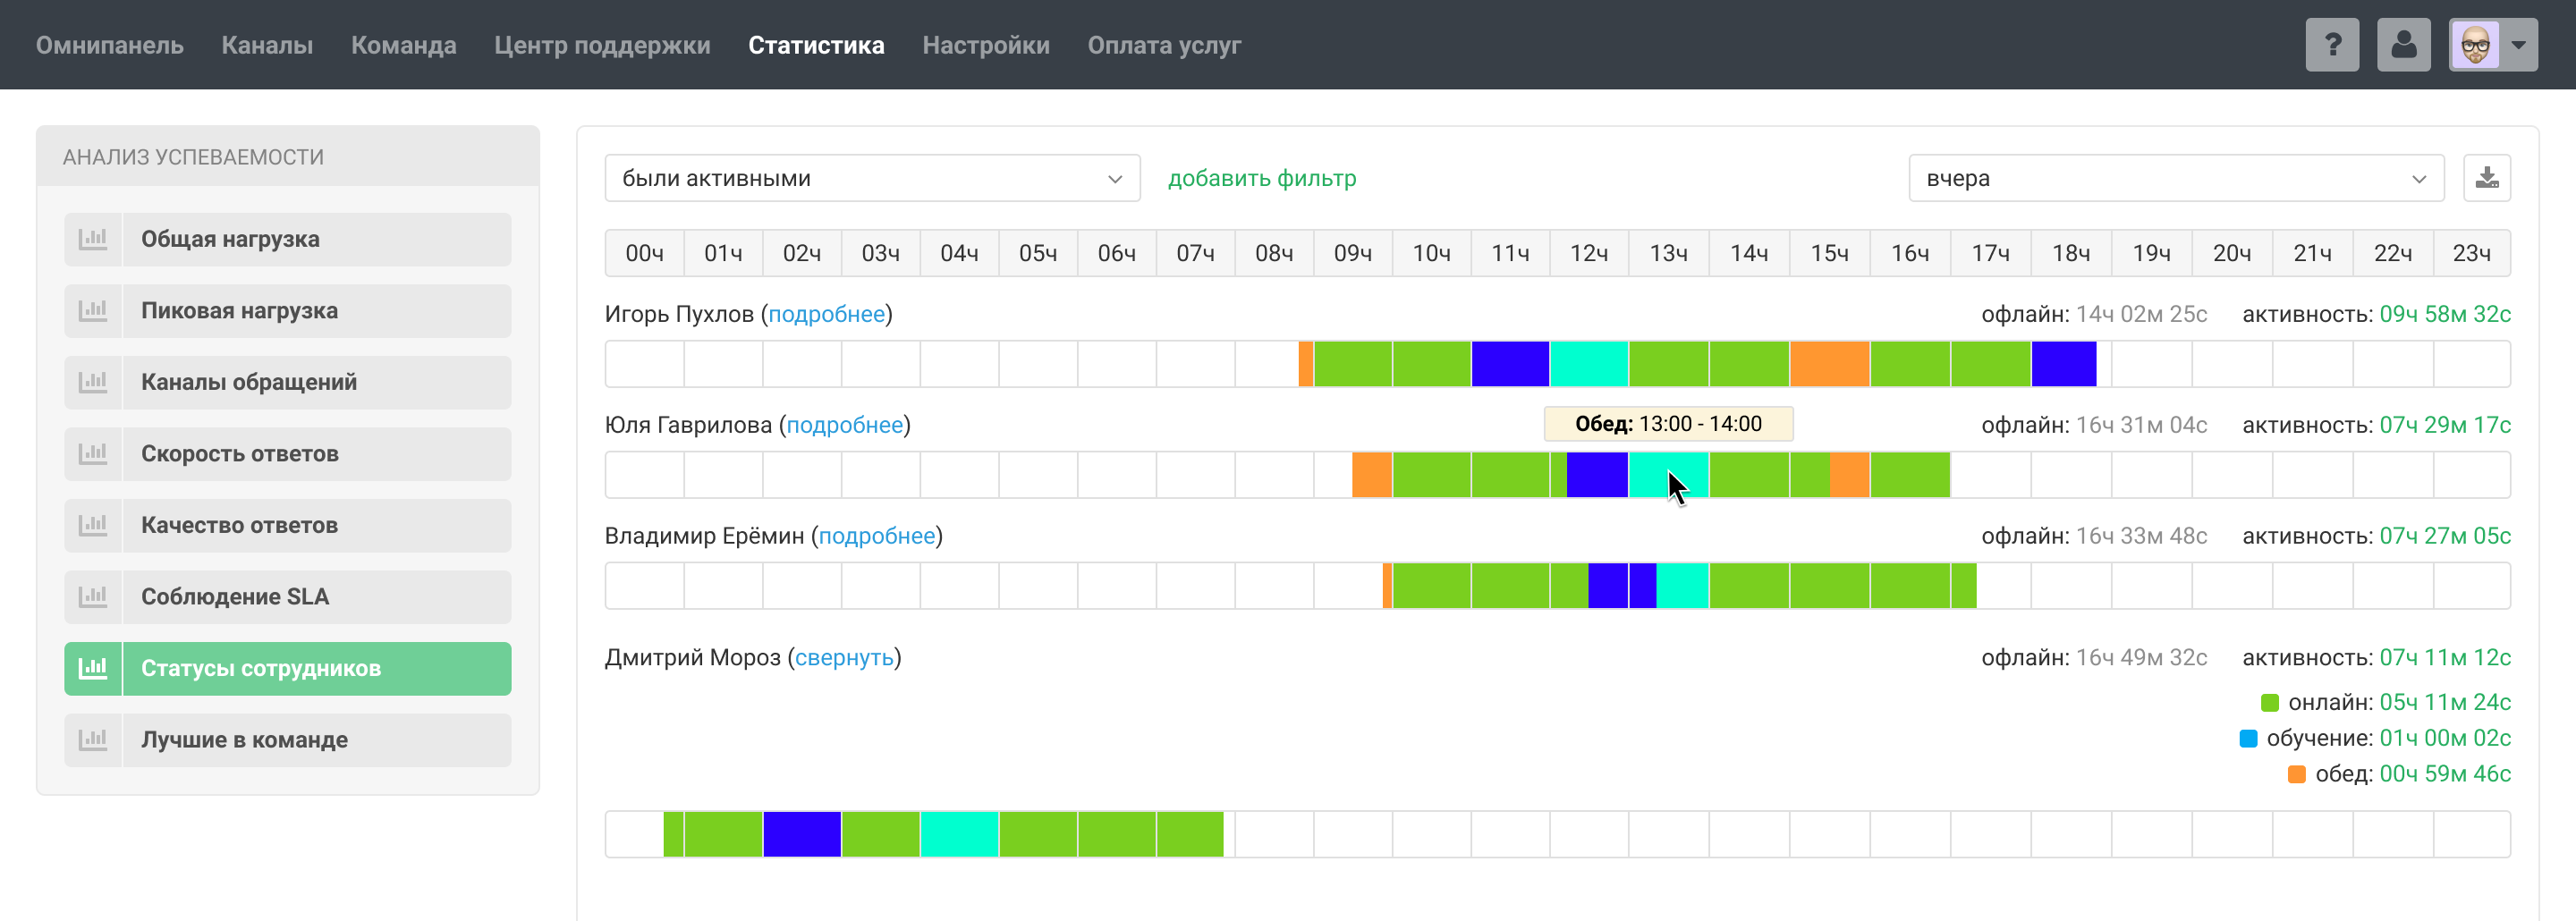
Task: Click chart icon beside Соблюдение SLA
Action: 93,597
